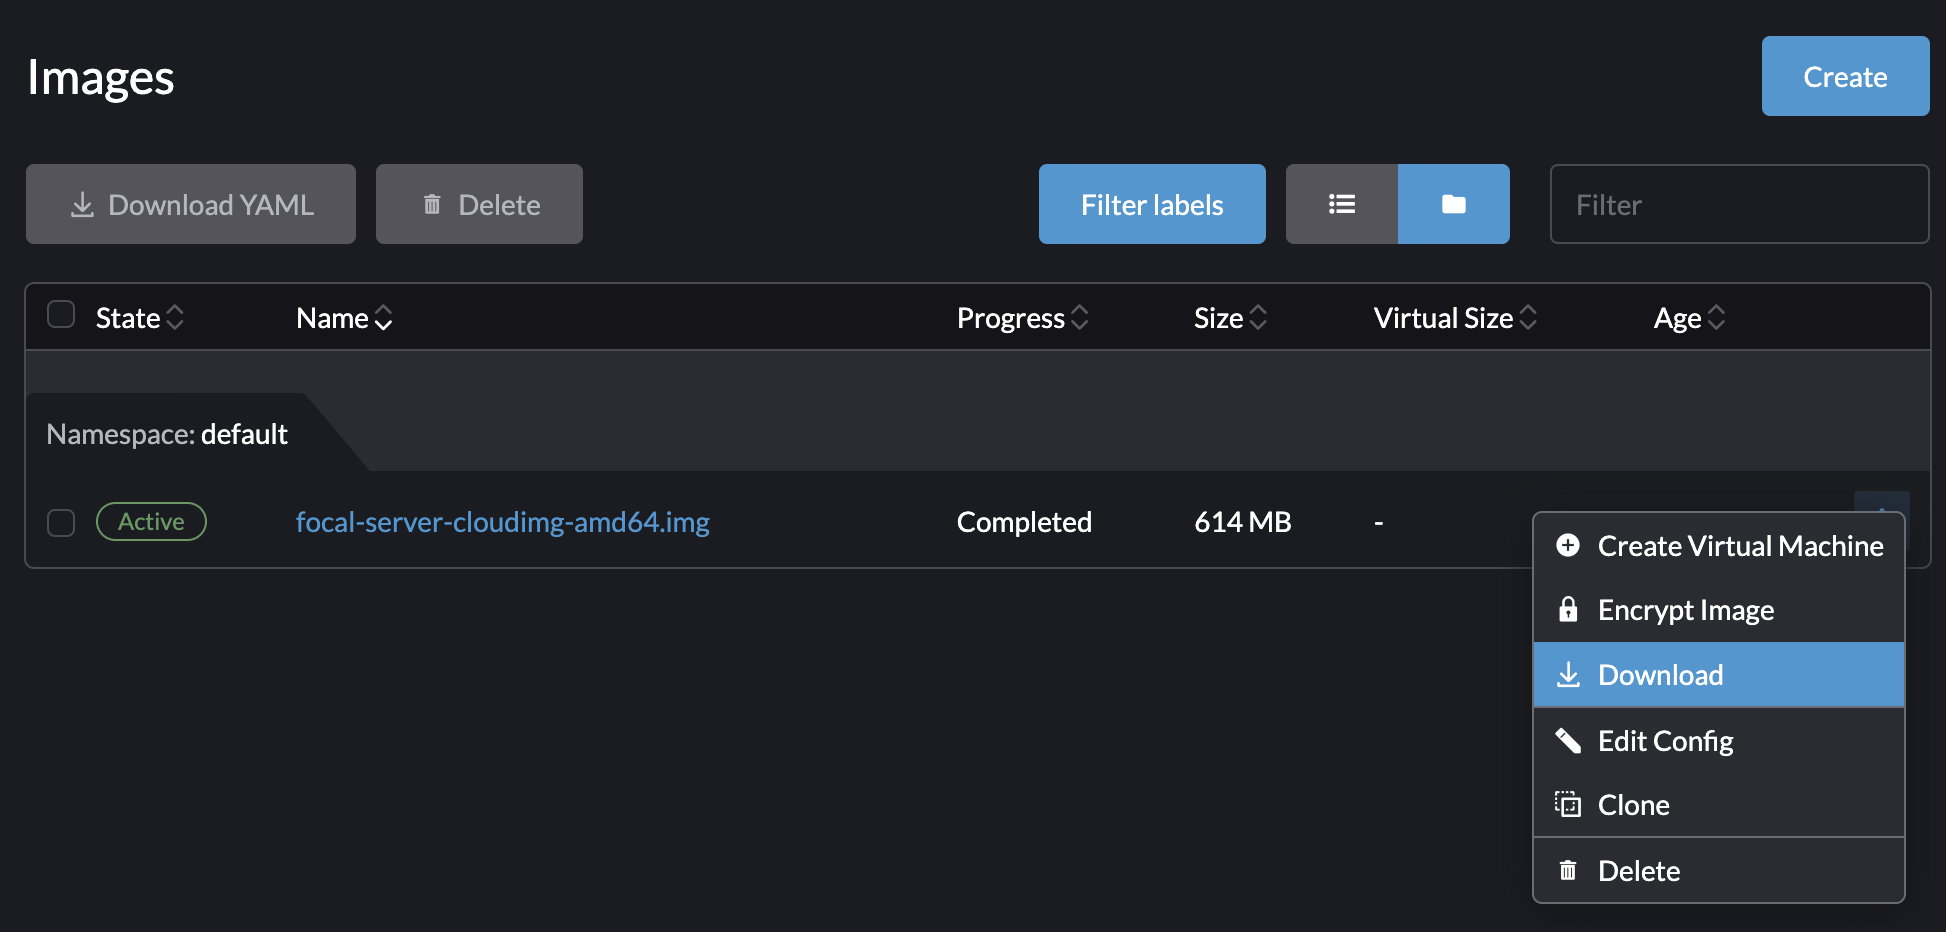Open the focal-server-cloudimg-amd64.img image link
Viewport: 1946px width, 932px height.
point(502,522)
